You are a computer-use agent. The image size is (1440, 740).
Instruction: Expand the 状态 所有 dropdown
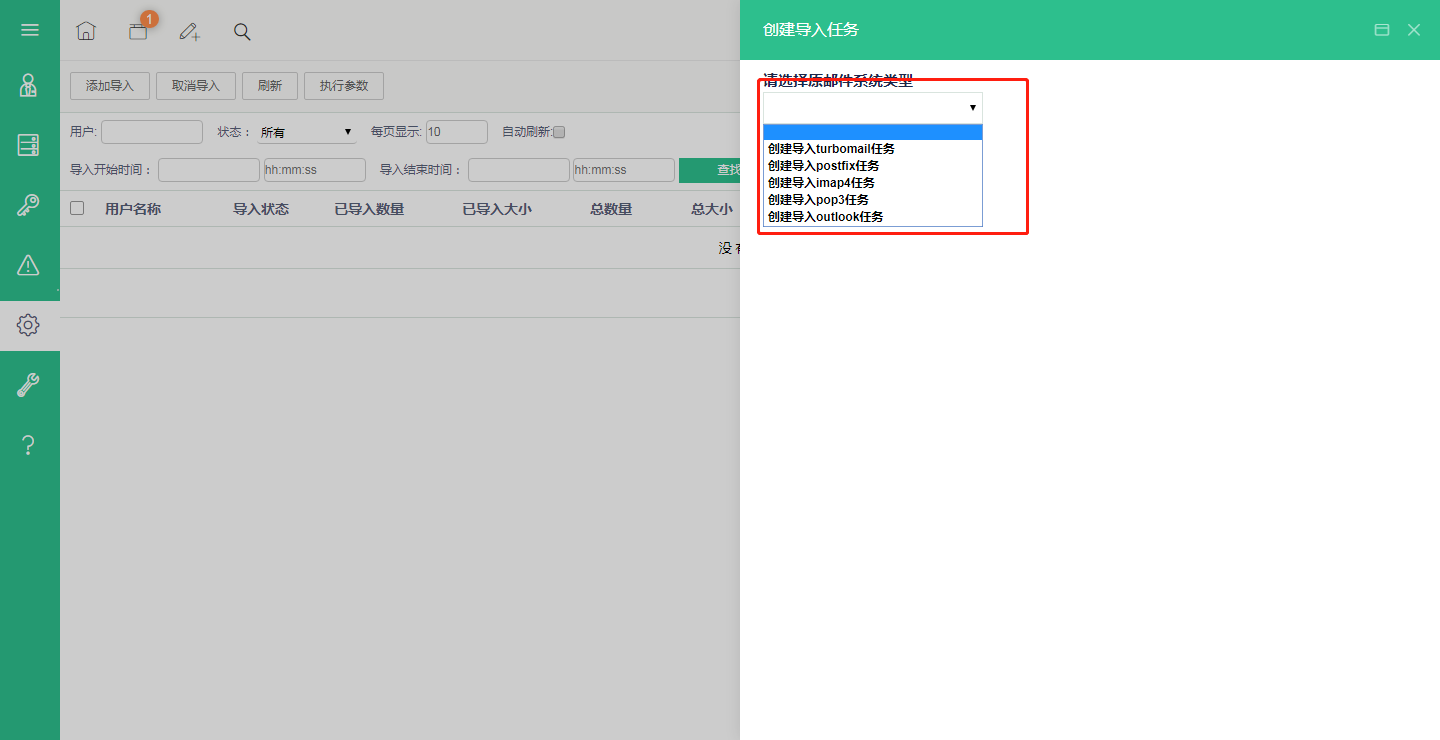point(306,132)
